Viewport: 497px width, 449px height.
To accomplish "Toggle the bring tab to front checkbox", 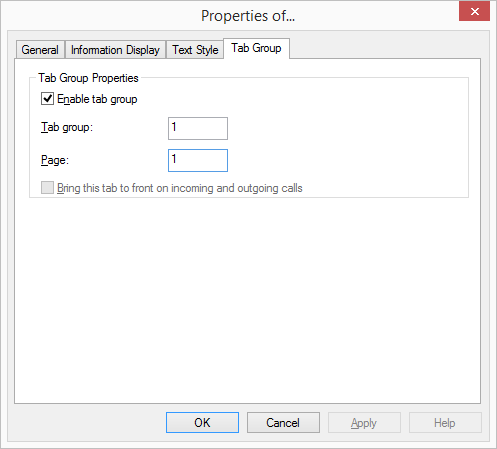I will click(x=47, y=188).
